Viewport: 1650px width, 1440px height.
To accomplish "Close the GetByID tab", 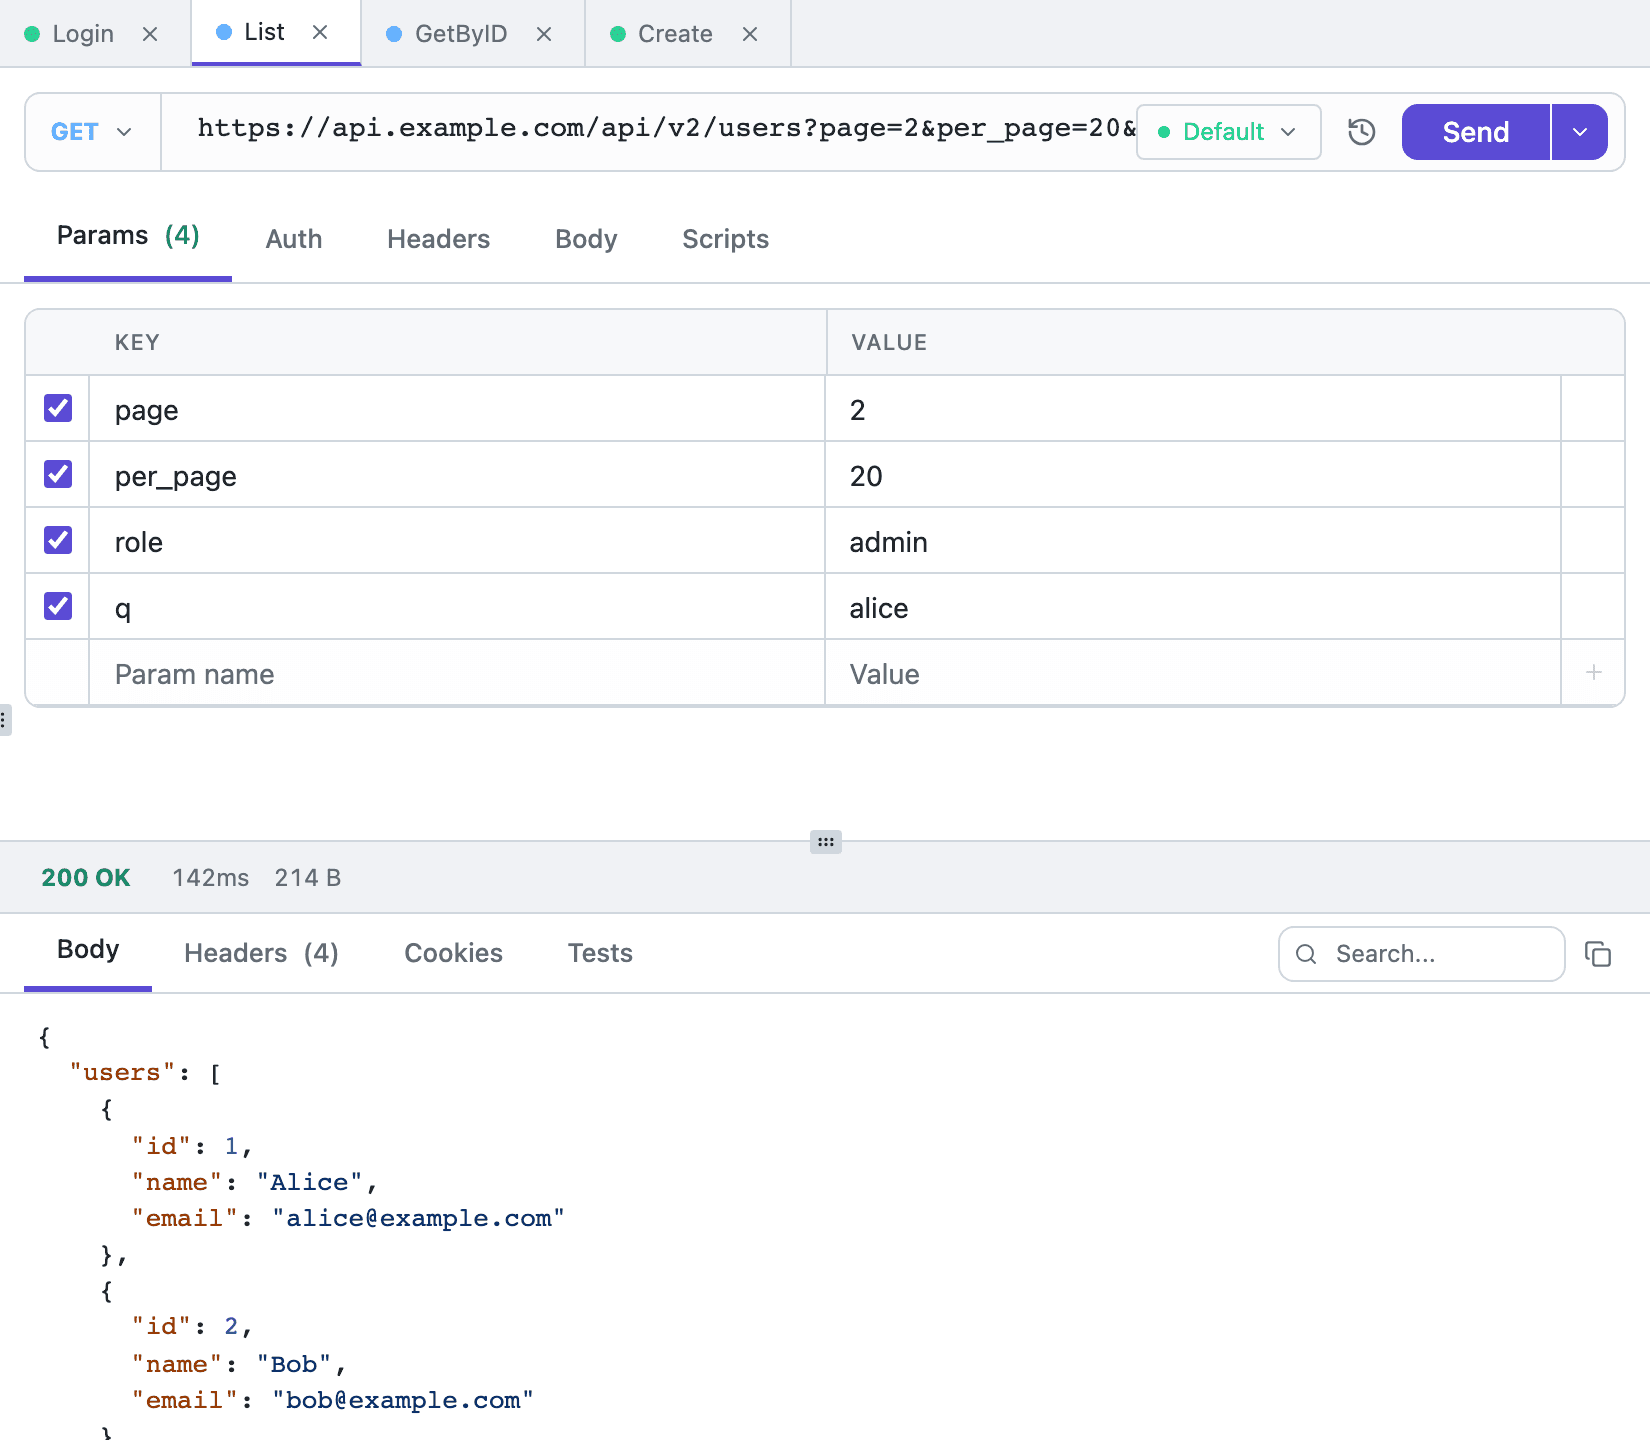I will [544, 34].
